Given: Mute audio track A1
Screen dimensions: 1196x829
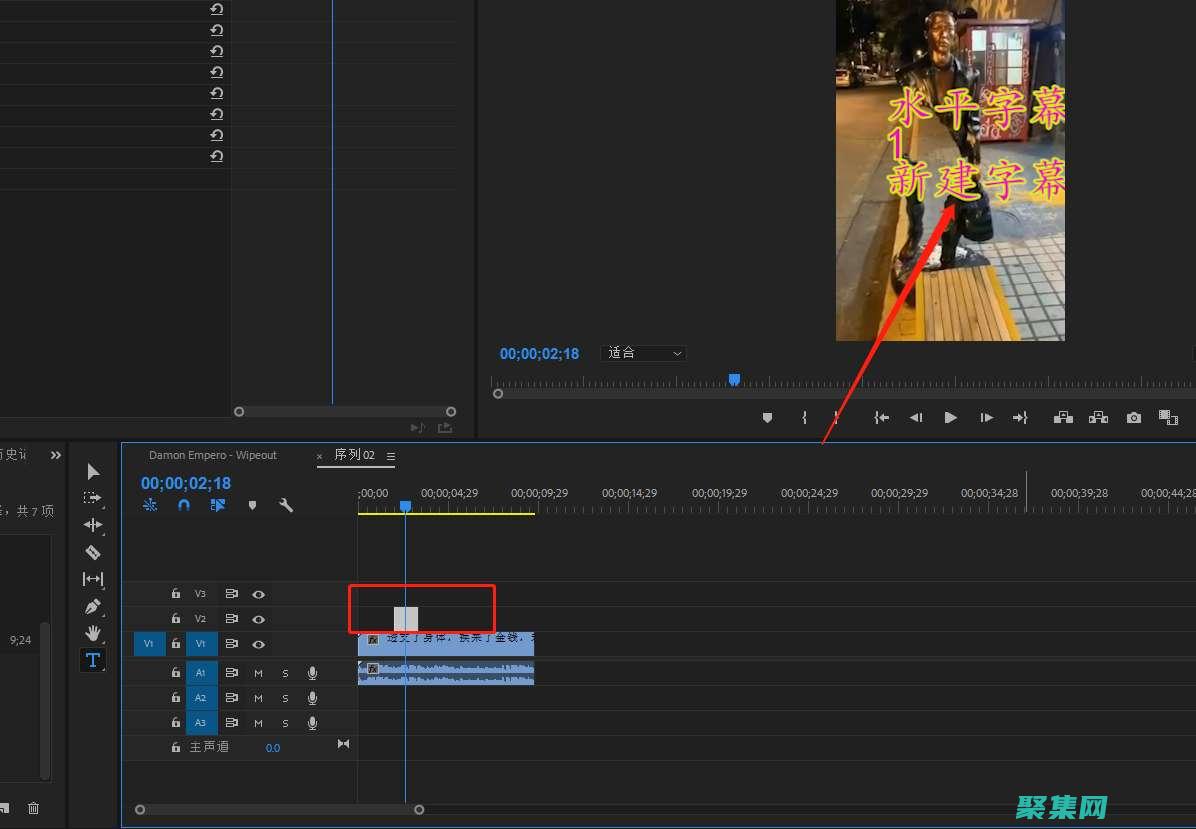Looking at the screenshot, I should 258,673.
